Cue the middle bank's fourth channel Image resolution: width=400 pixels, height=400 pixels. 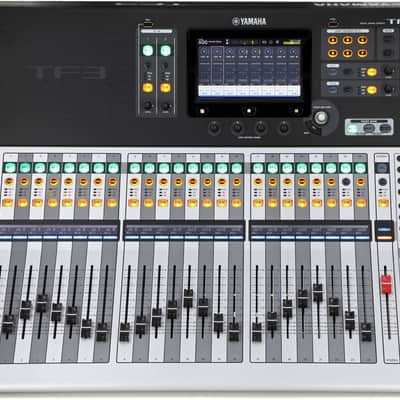(178, 182)
